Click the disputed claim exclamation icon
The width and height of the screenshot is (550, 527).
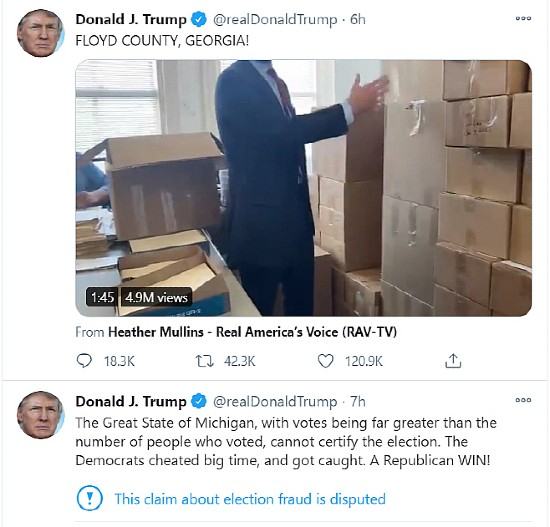(89, 498)
